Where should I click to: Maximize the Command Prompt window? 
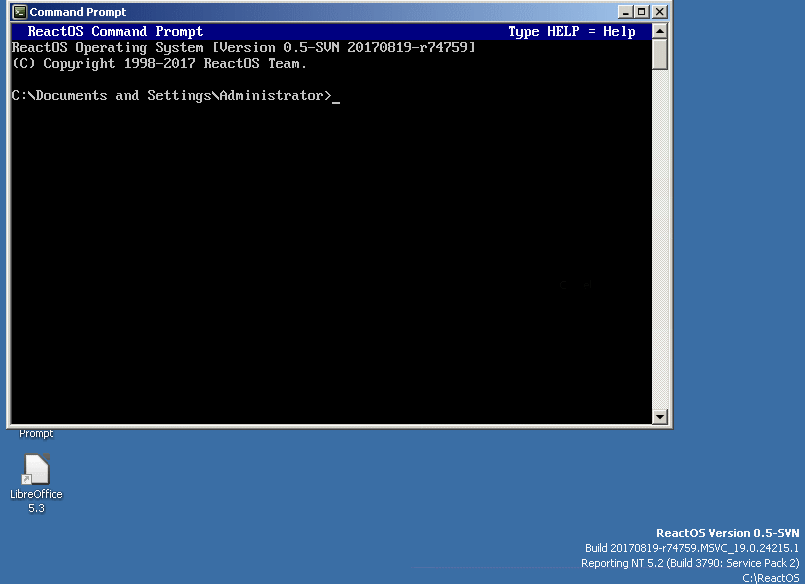point(642,12)
